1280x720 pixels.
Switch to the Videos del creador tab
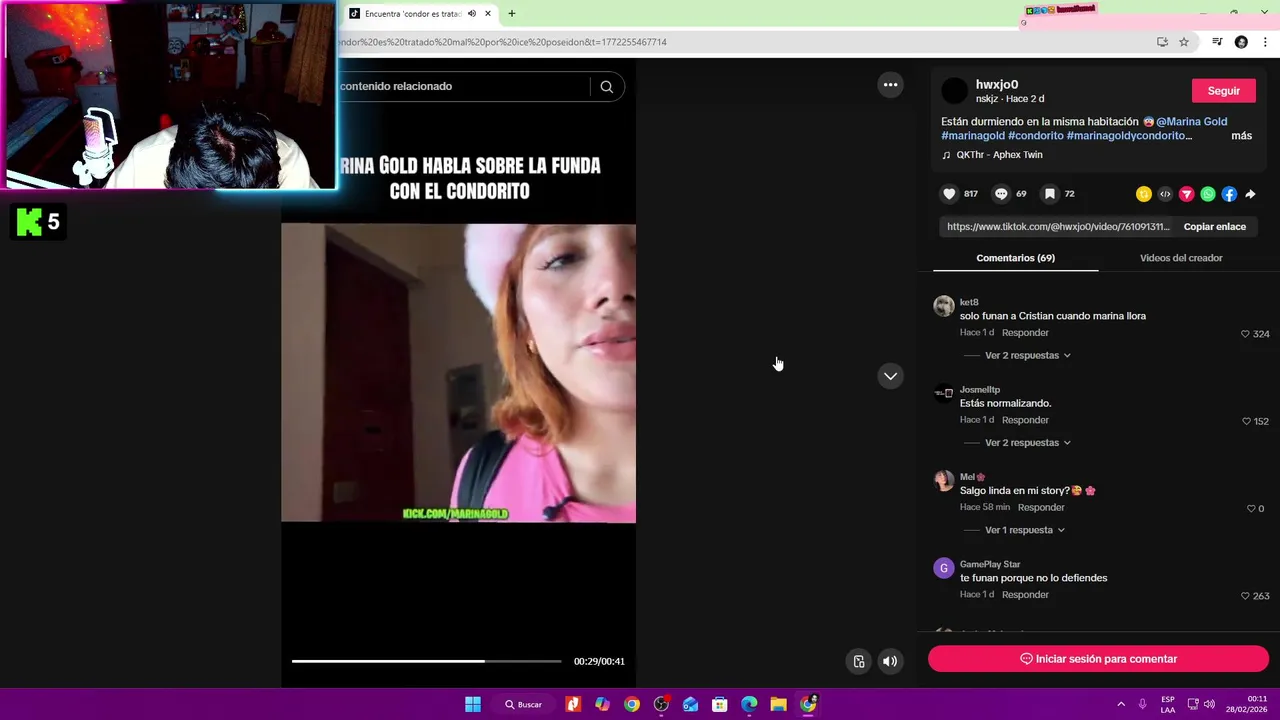pyautogui.click(x=1181, y=258)
